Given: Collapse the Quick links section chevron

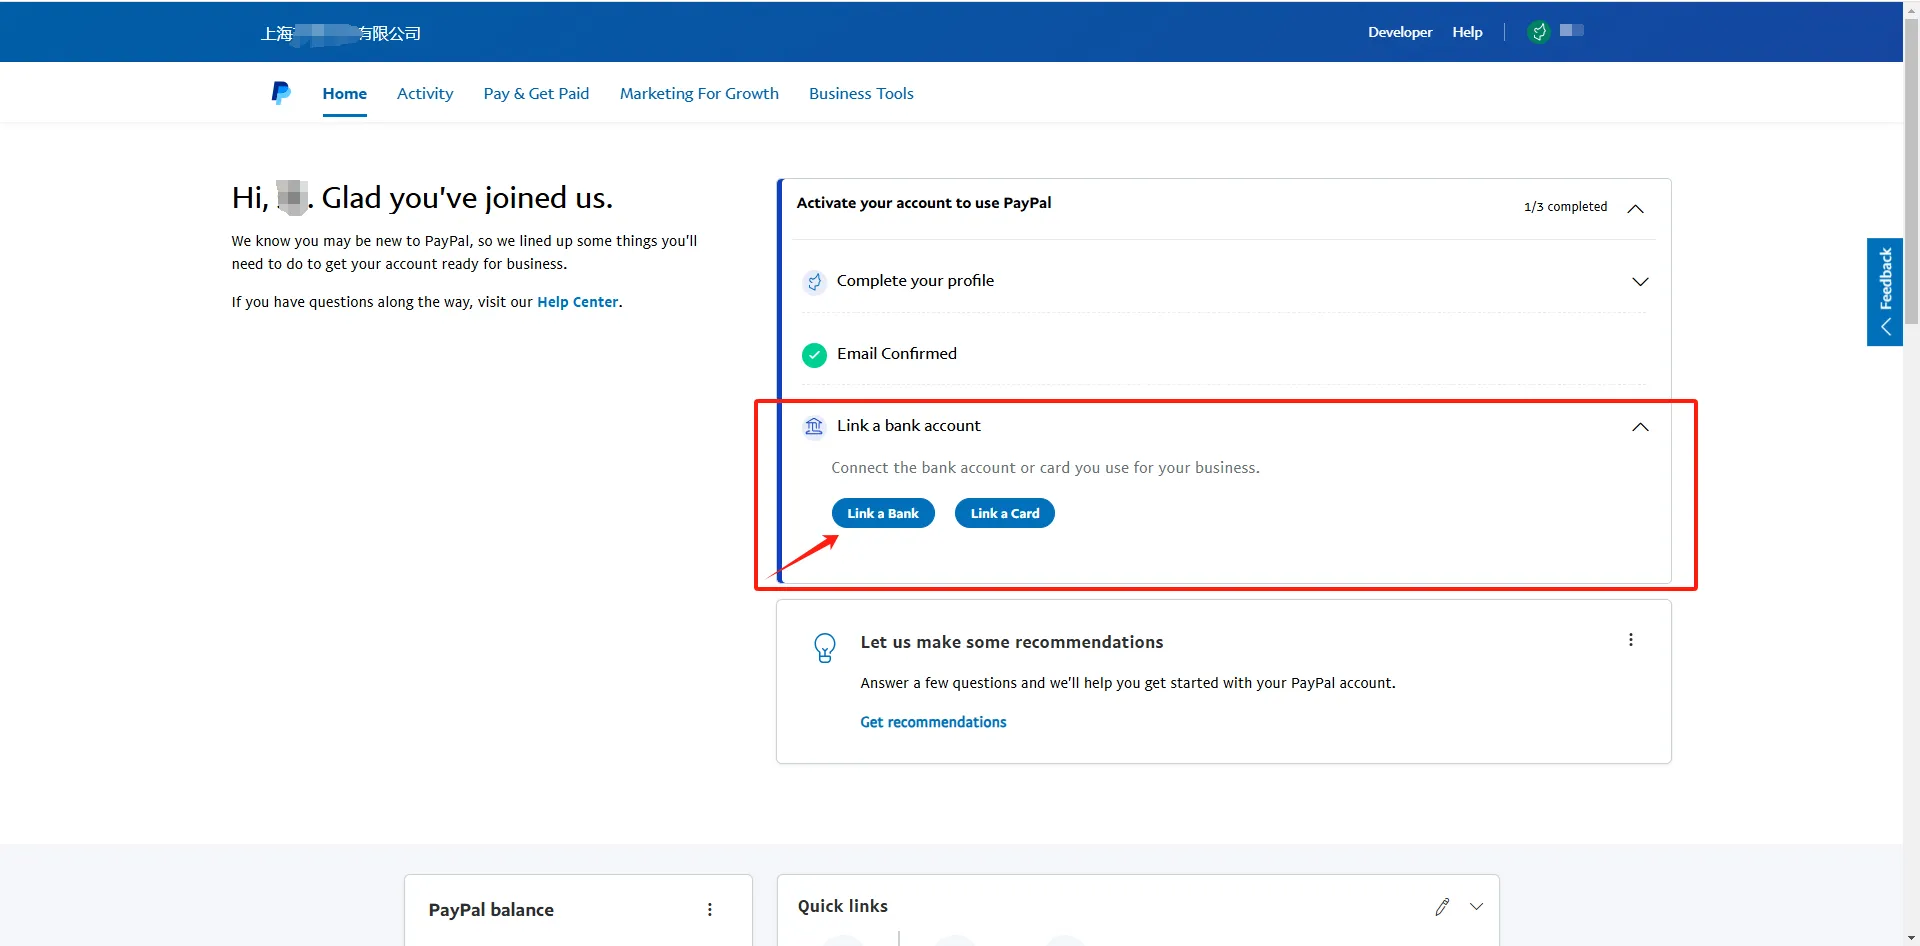Looking at the screenshot, I should click(x=1476, y=907).
